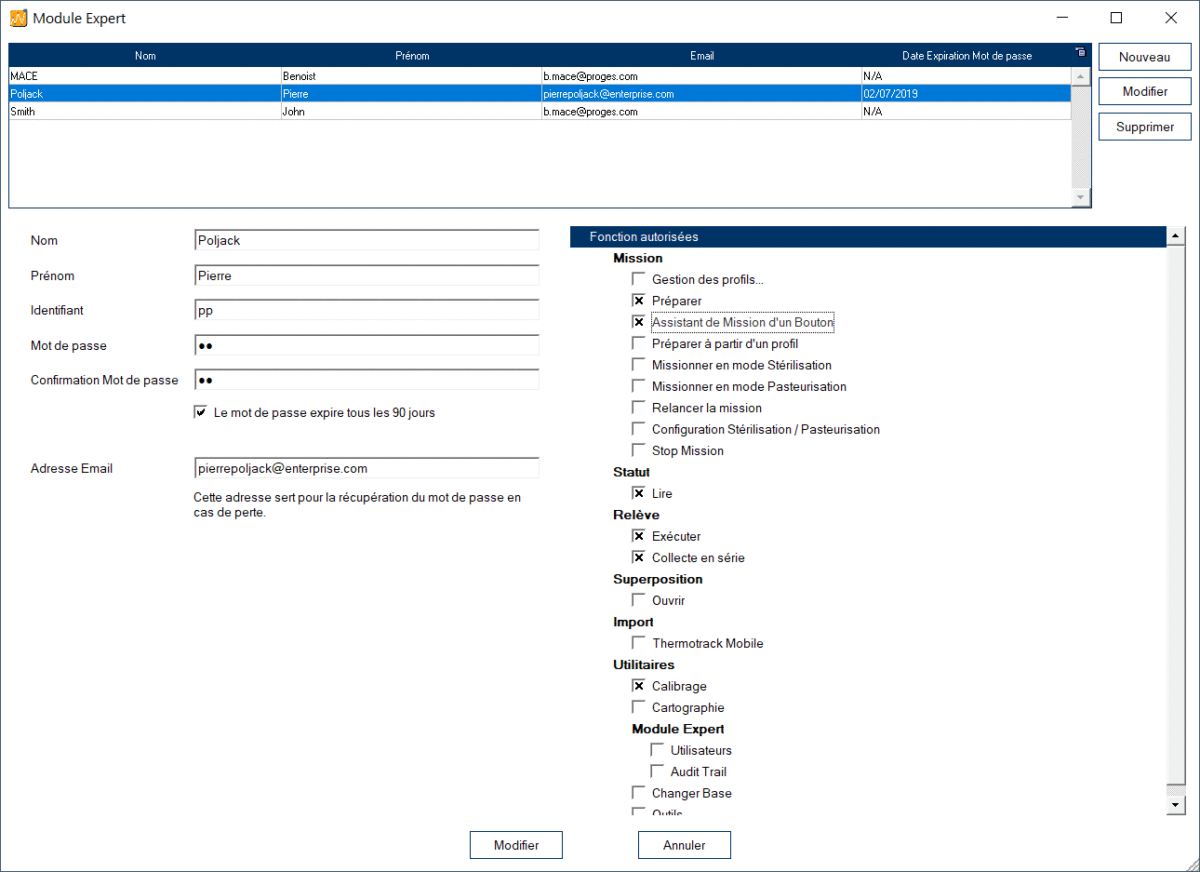This screenshot has height=872, width=1200.
Task: Enable the Changer Base checkbox
Action: click(x=638, y=793)
